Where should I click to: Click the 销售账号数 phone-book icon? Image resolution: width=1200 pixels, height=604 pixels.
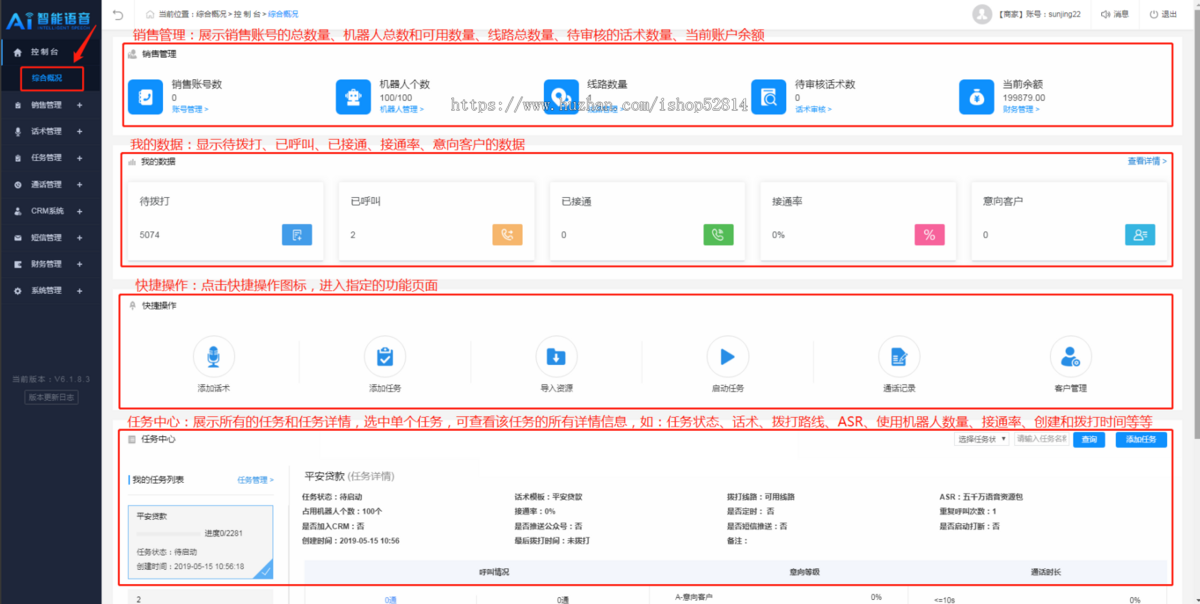coord(145,97)
